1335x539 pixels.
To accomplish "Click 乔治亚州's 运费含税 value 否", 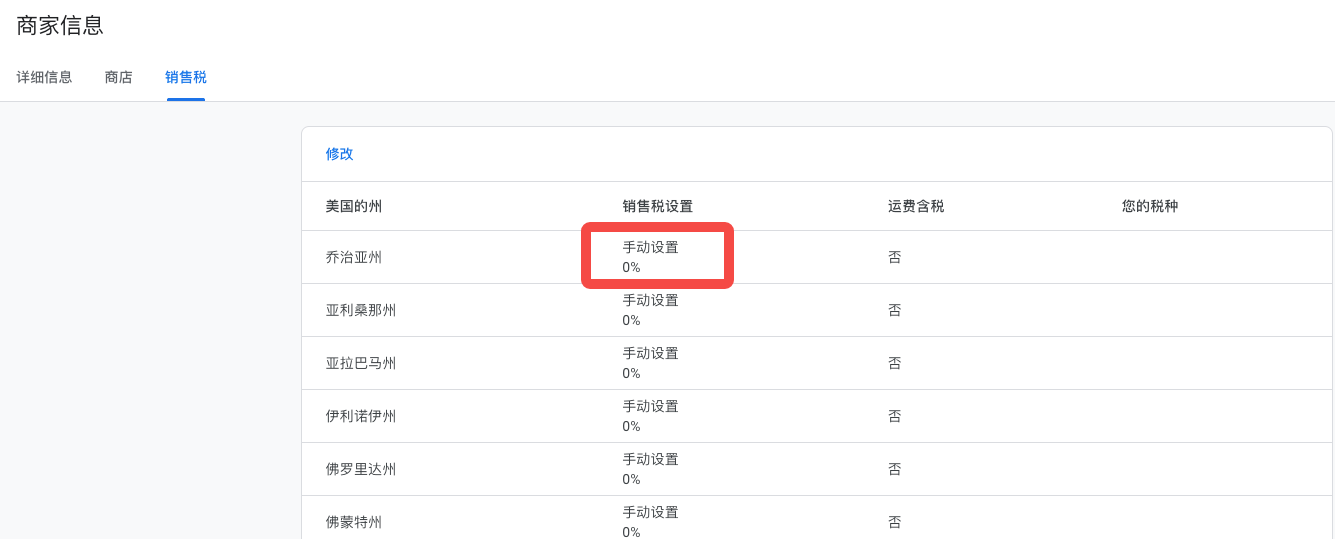I will tap(894, 257).
